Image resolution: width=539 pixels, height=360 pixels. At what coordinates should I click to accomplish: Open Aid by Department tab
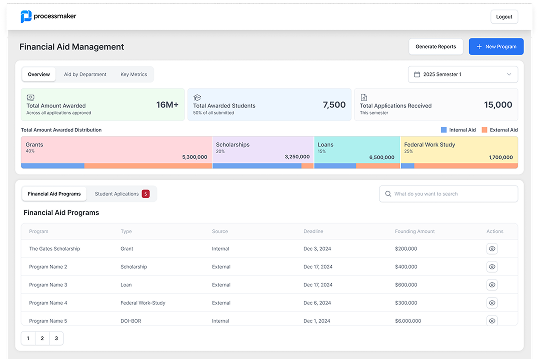(x=85, y=74)
